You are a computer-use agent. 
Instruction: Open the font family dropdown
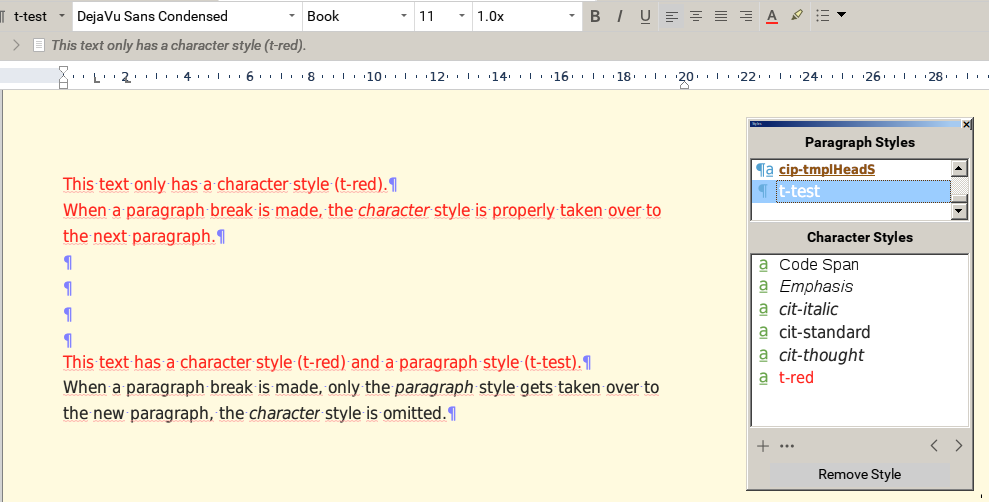(x=291, y=16)
